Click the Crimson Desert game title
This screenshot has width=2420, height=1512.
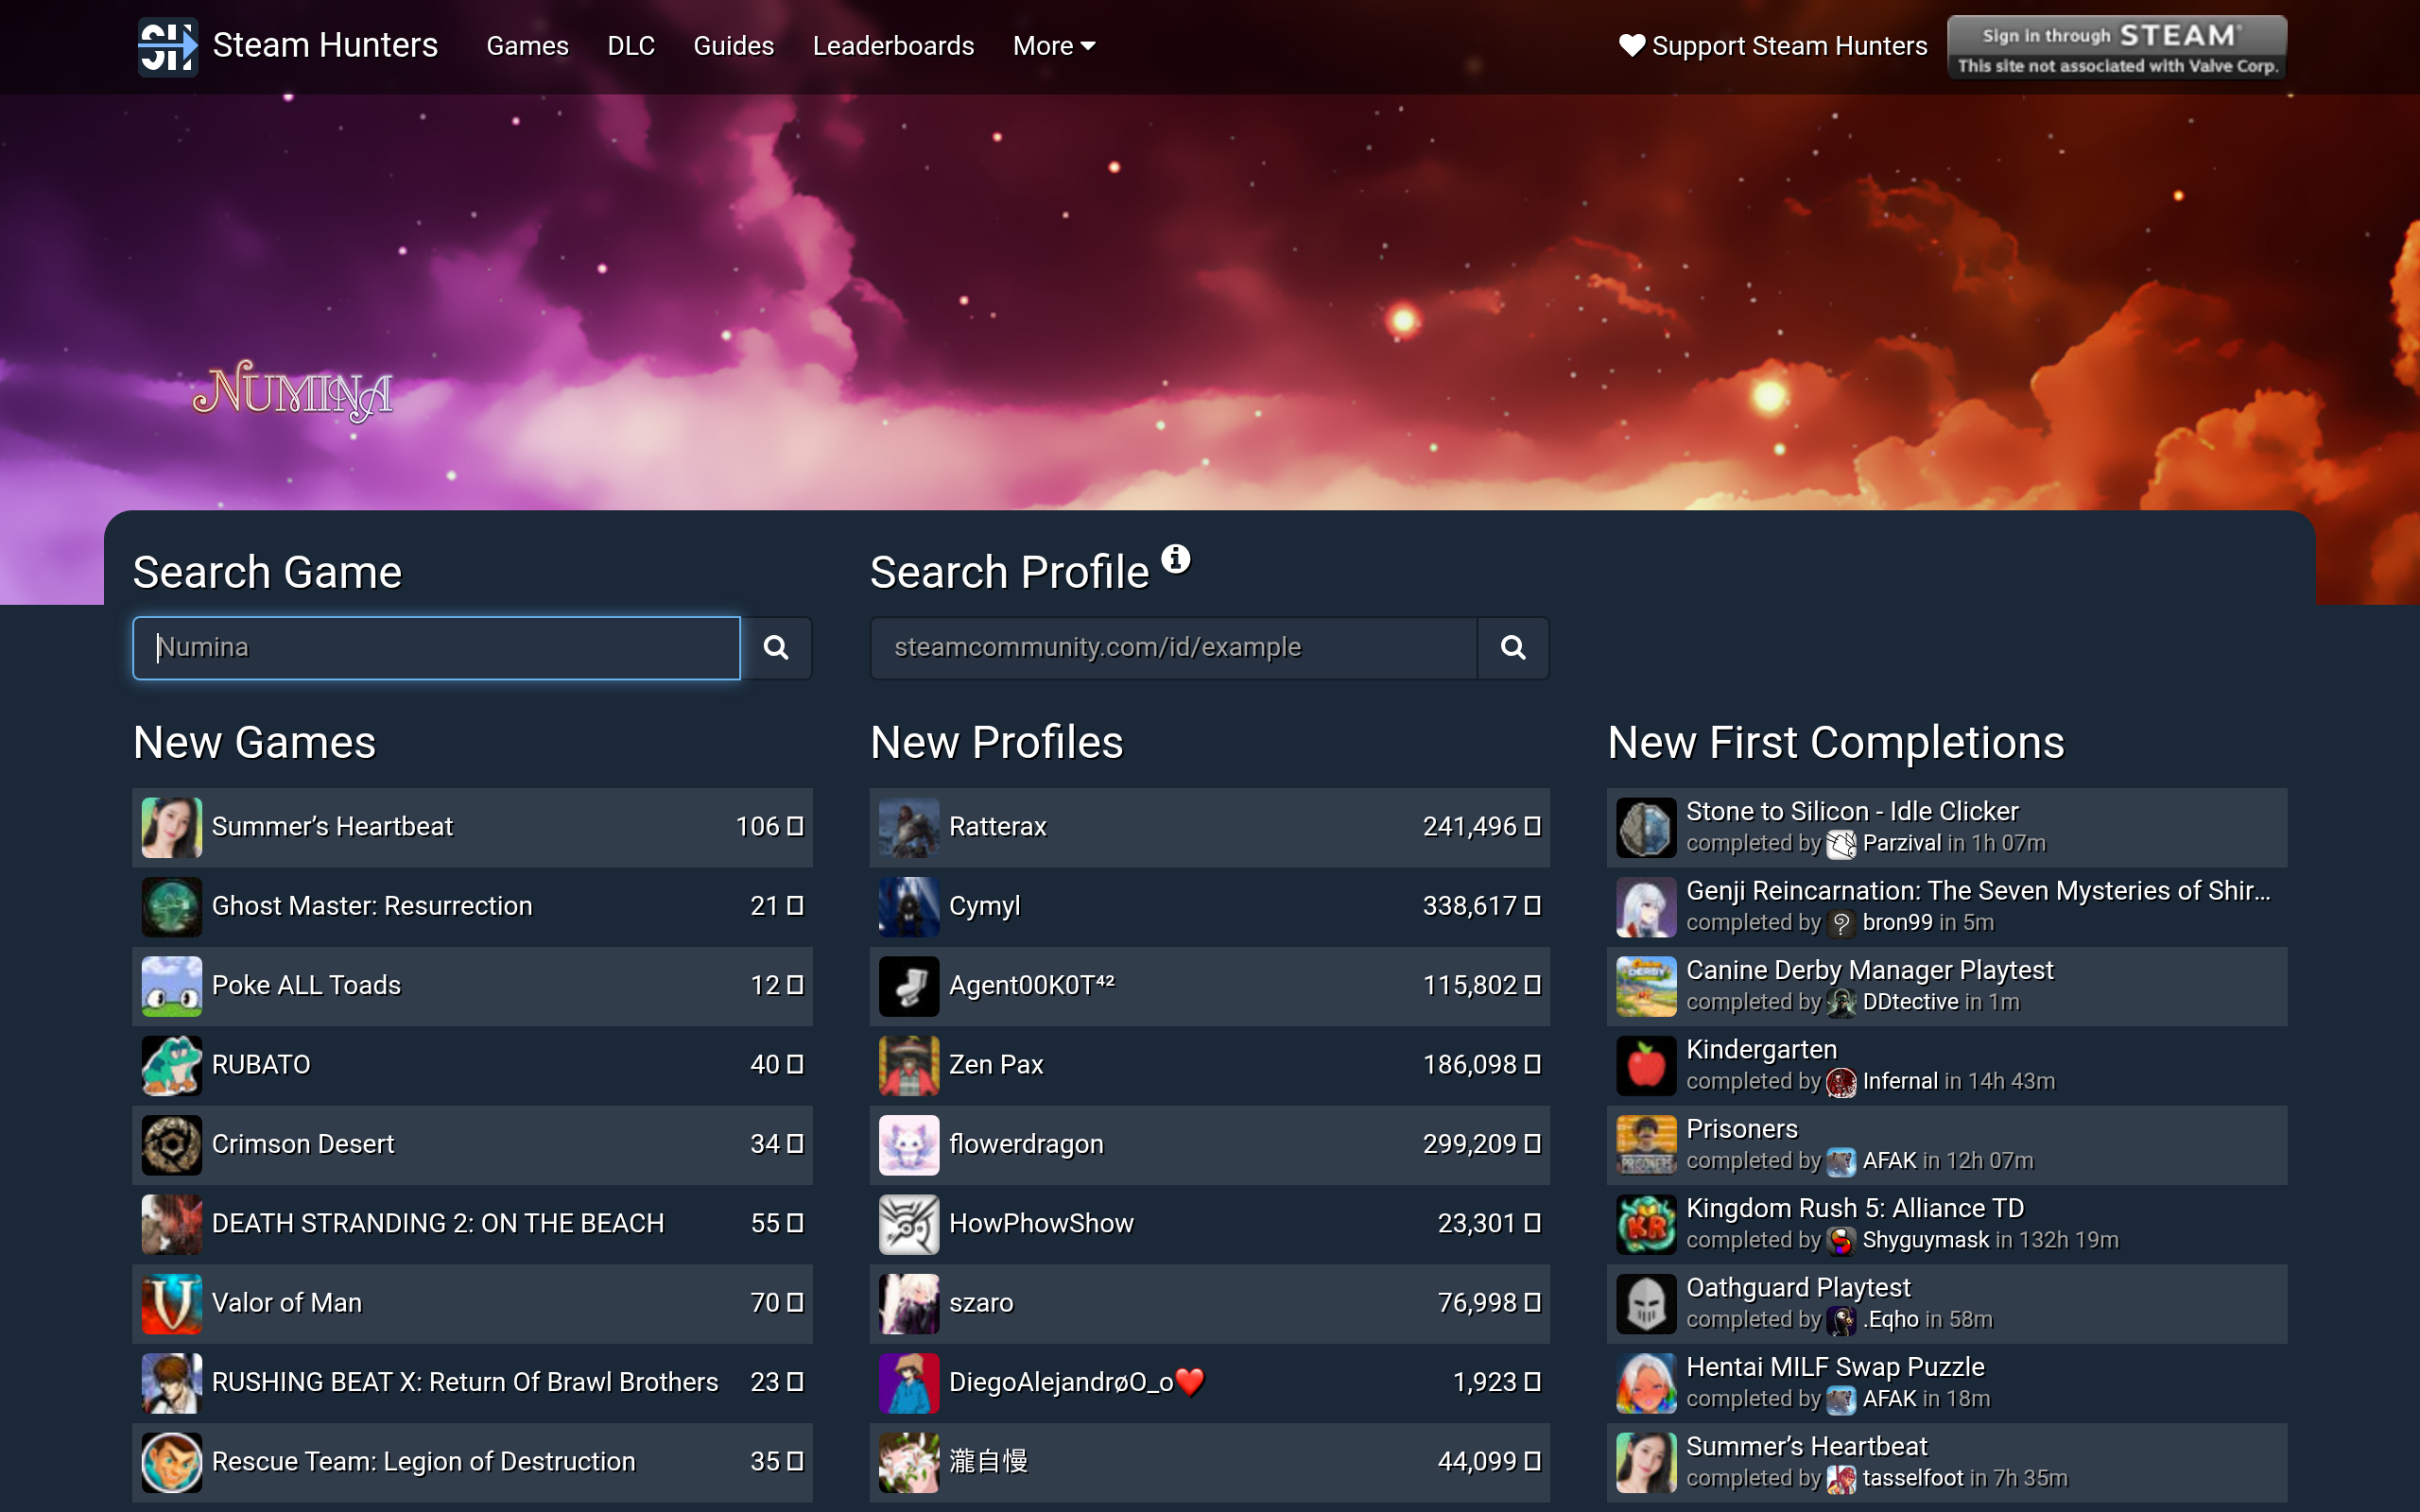click(303, 1144)
